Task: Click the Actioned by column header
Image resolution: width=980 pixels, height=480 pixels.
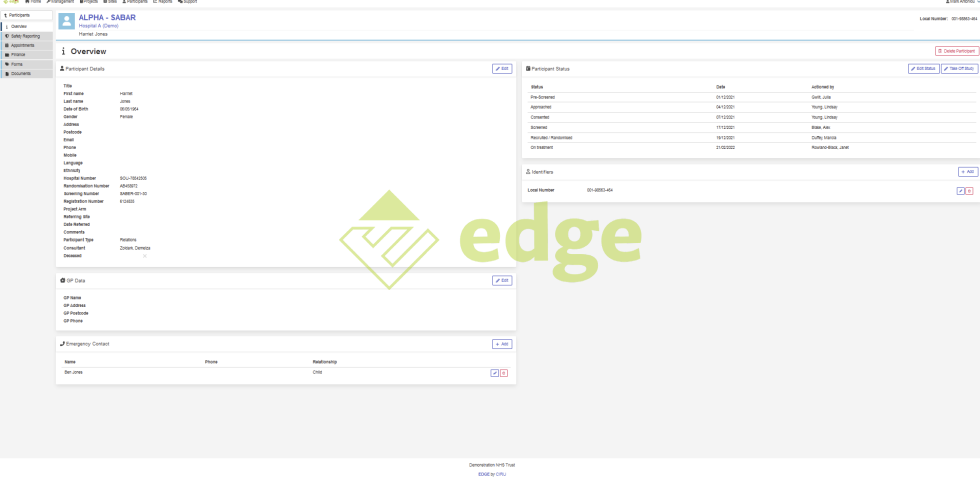Action: (822, 87)
